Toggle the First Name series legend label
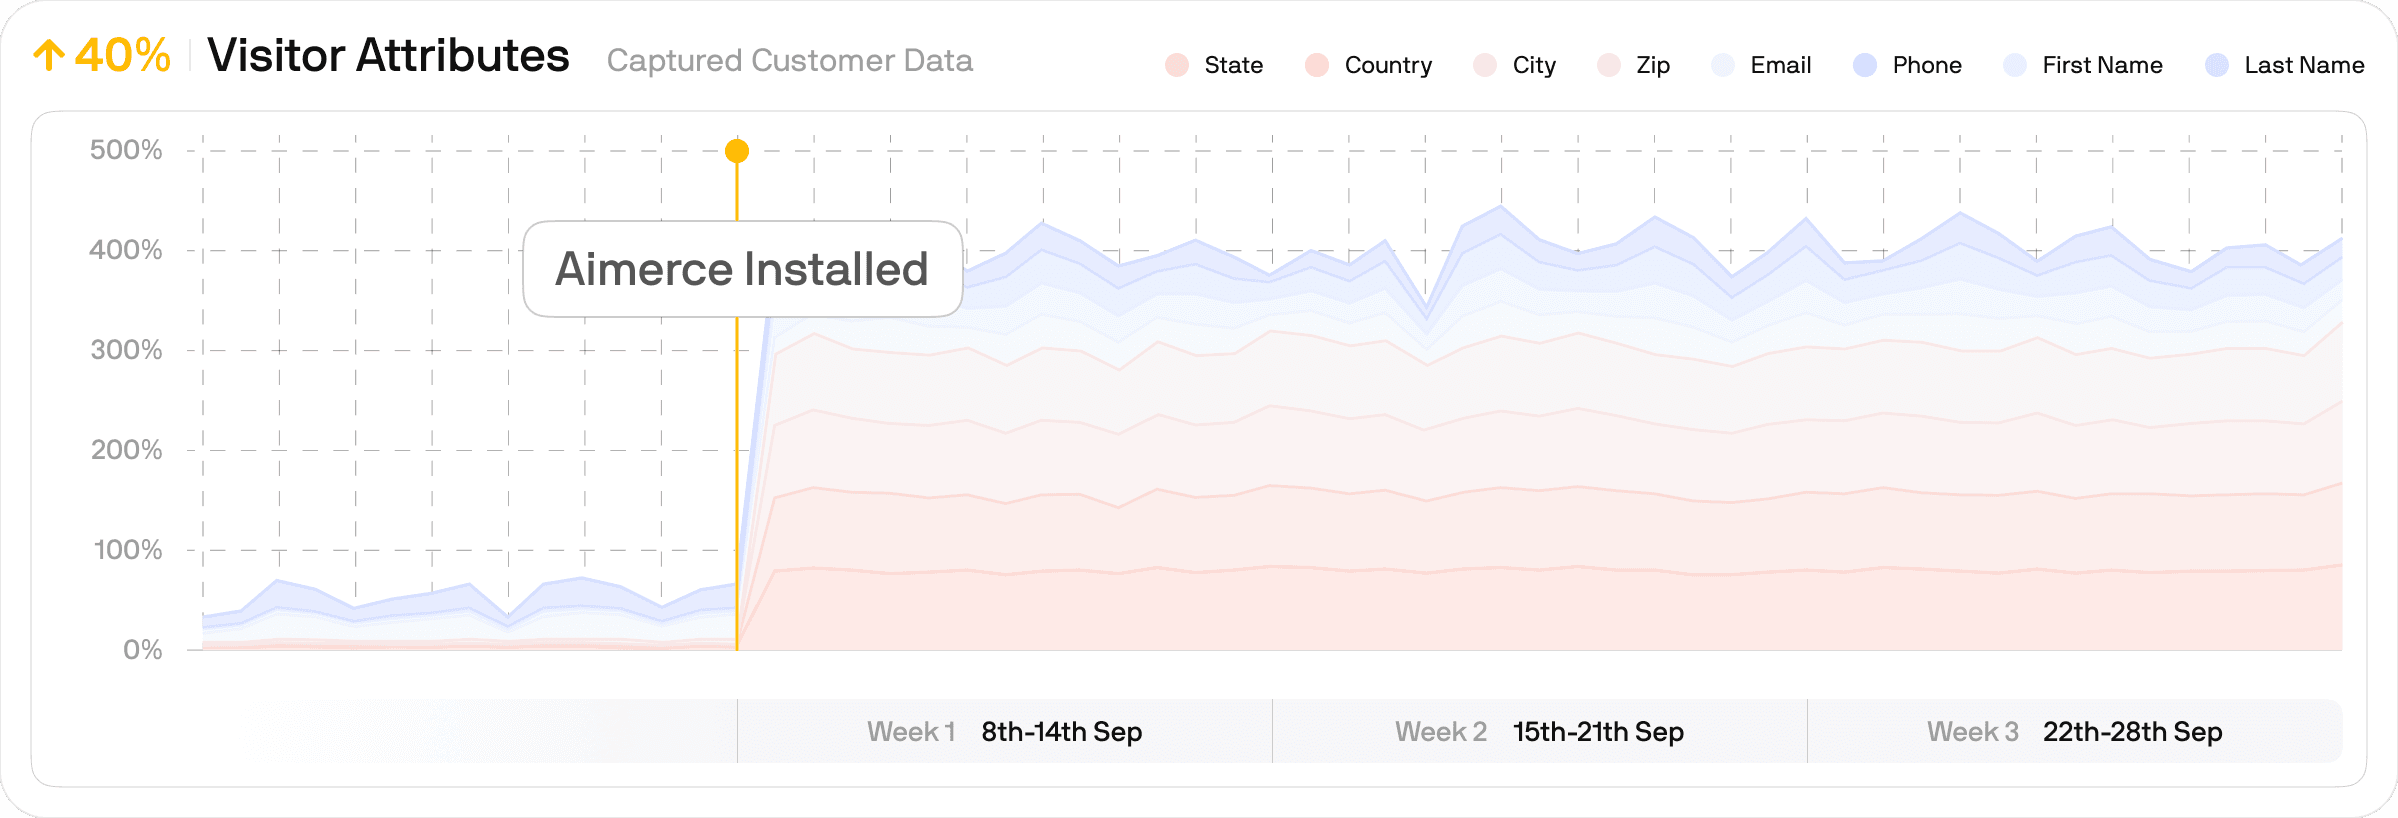This screenshot has width=2398, height=818. click(x=2102, y=65)
